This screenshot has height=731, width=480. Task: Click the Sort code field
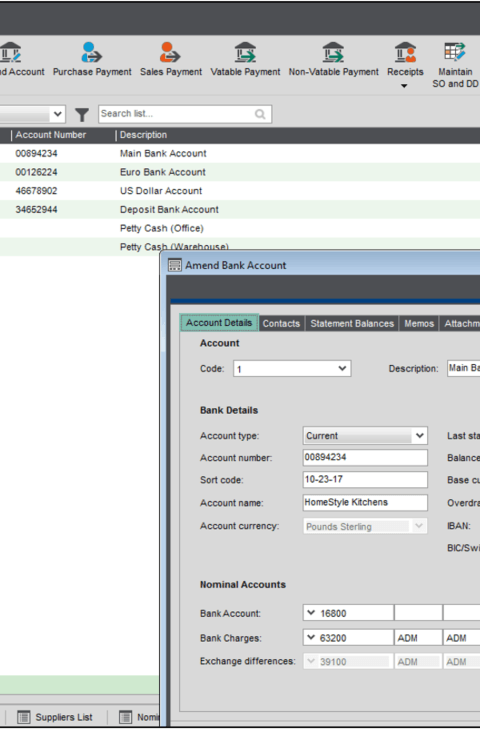point(365,480)
